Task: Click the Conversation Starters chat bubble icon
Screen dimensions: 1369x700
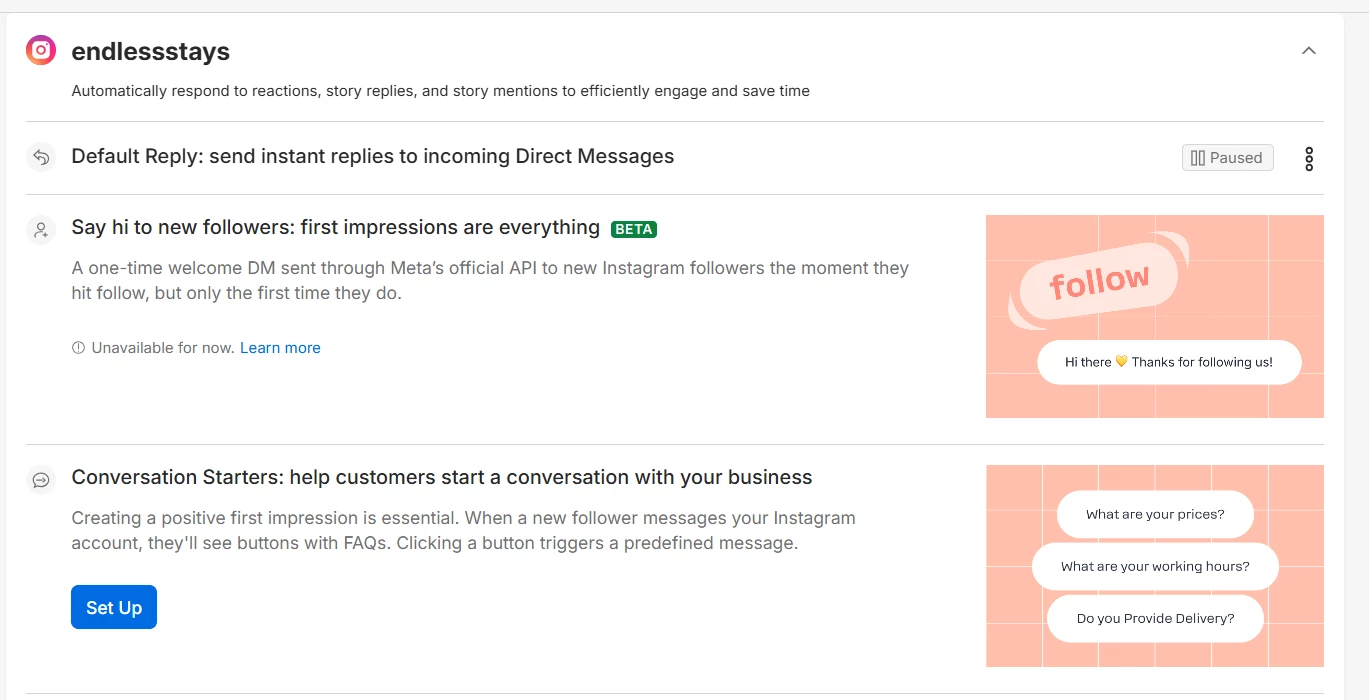Action: tap(41, 480)
